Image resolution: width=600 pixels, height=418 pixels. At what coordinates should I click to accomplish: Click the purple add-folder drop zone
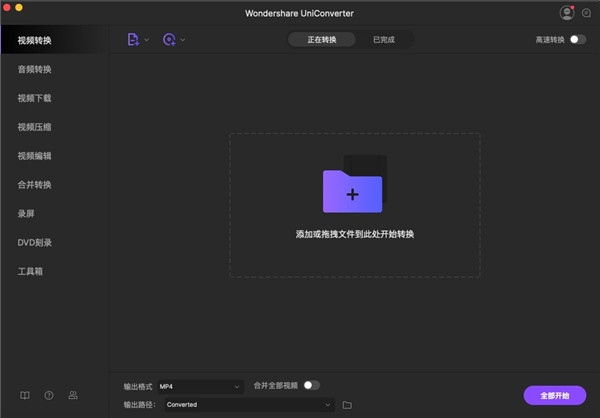coord(352,190)
